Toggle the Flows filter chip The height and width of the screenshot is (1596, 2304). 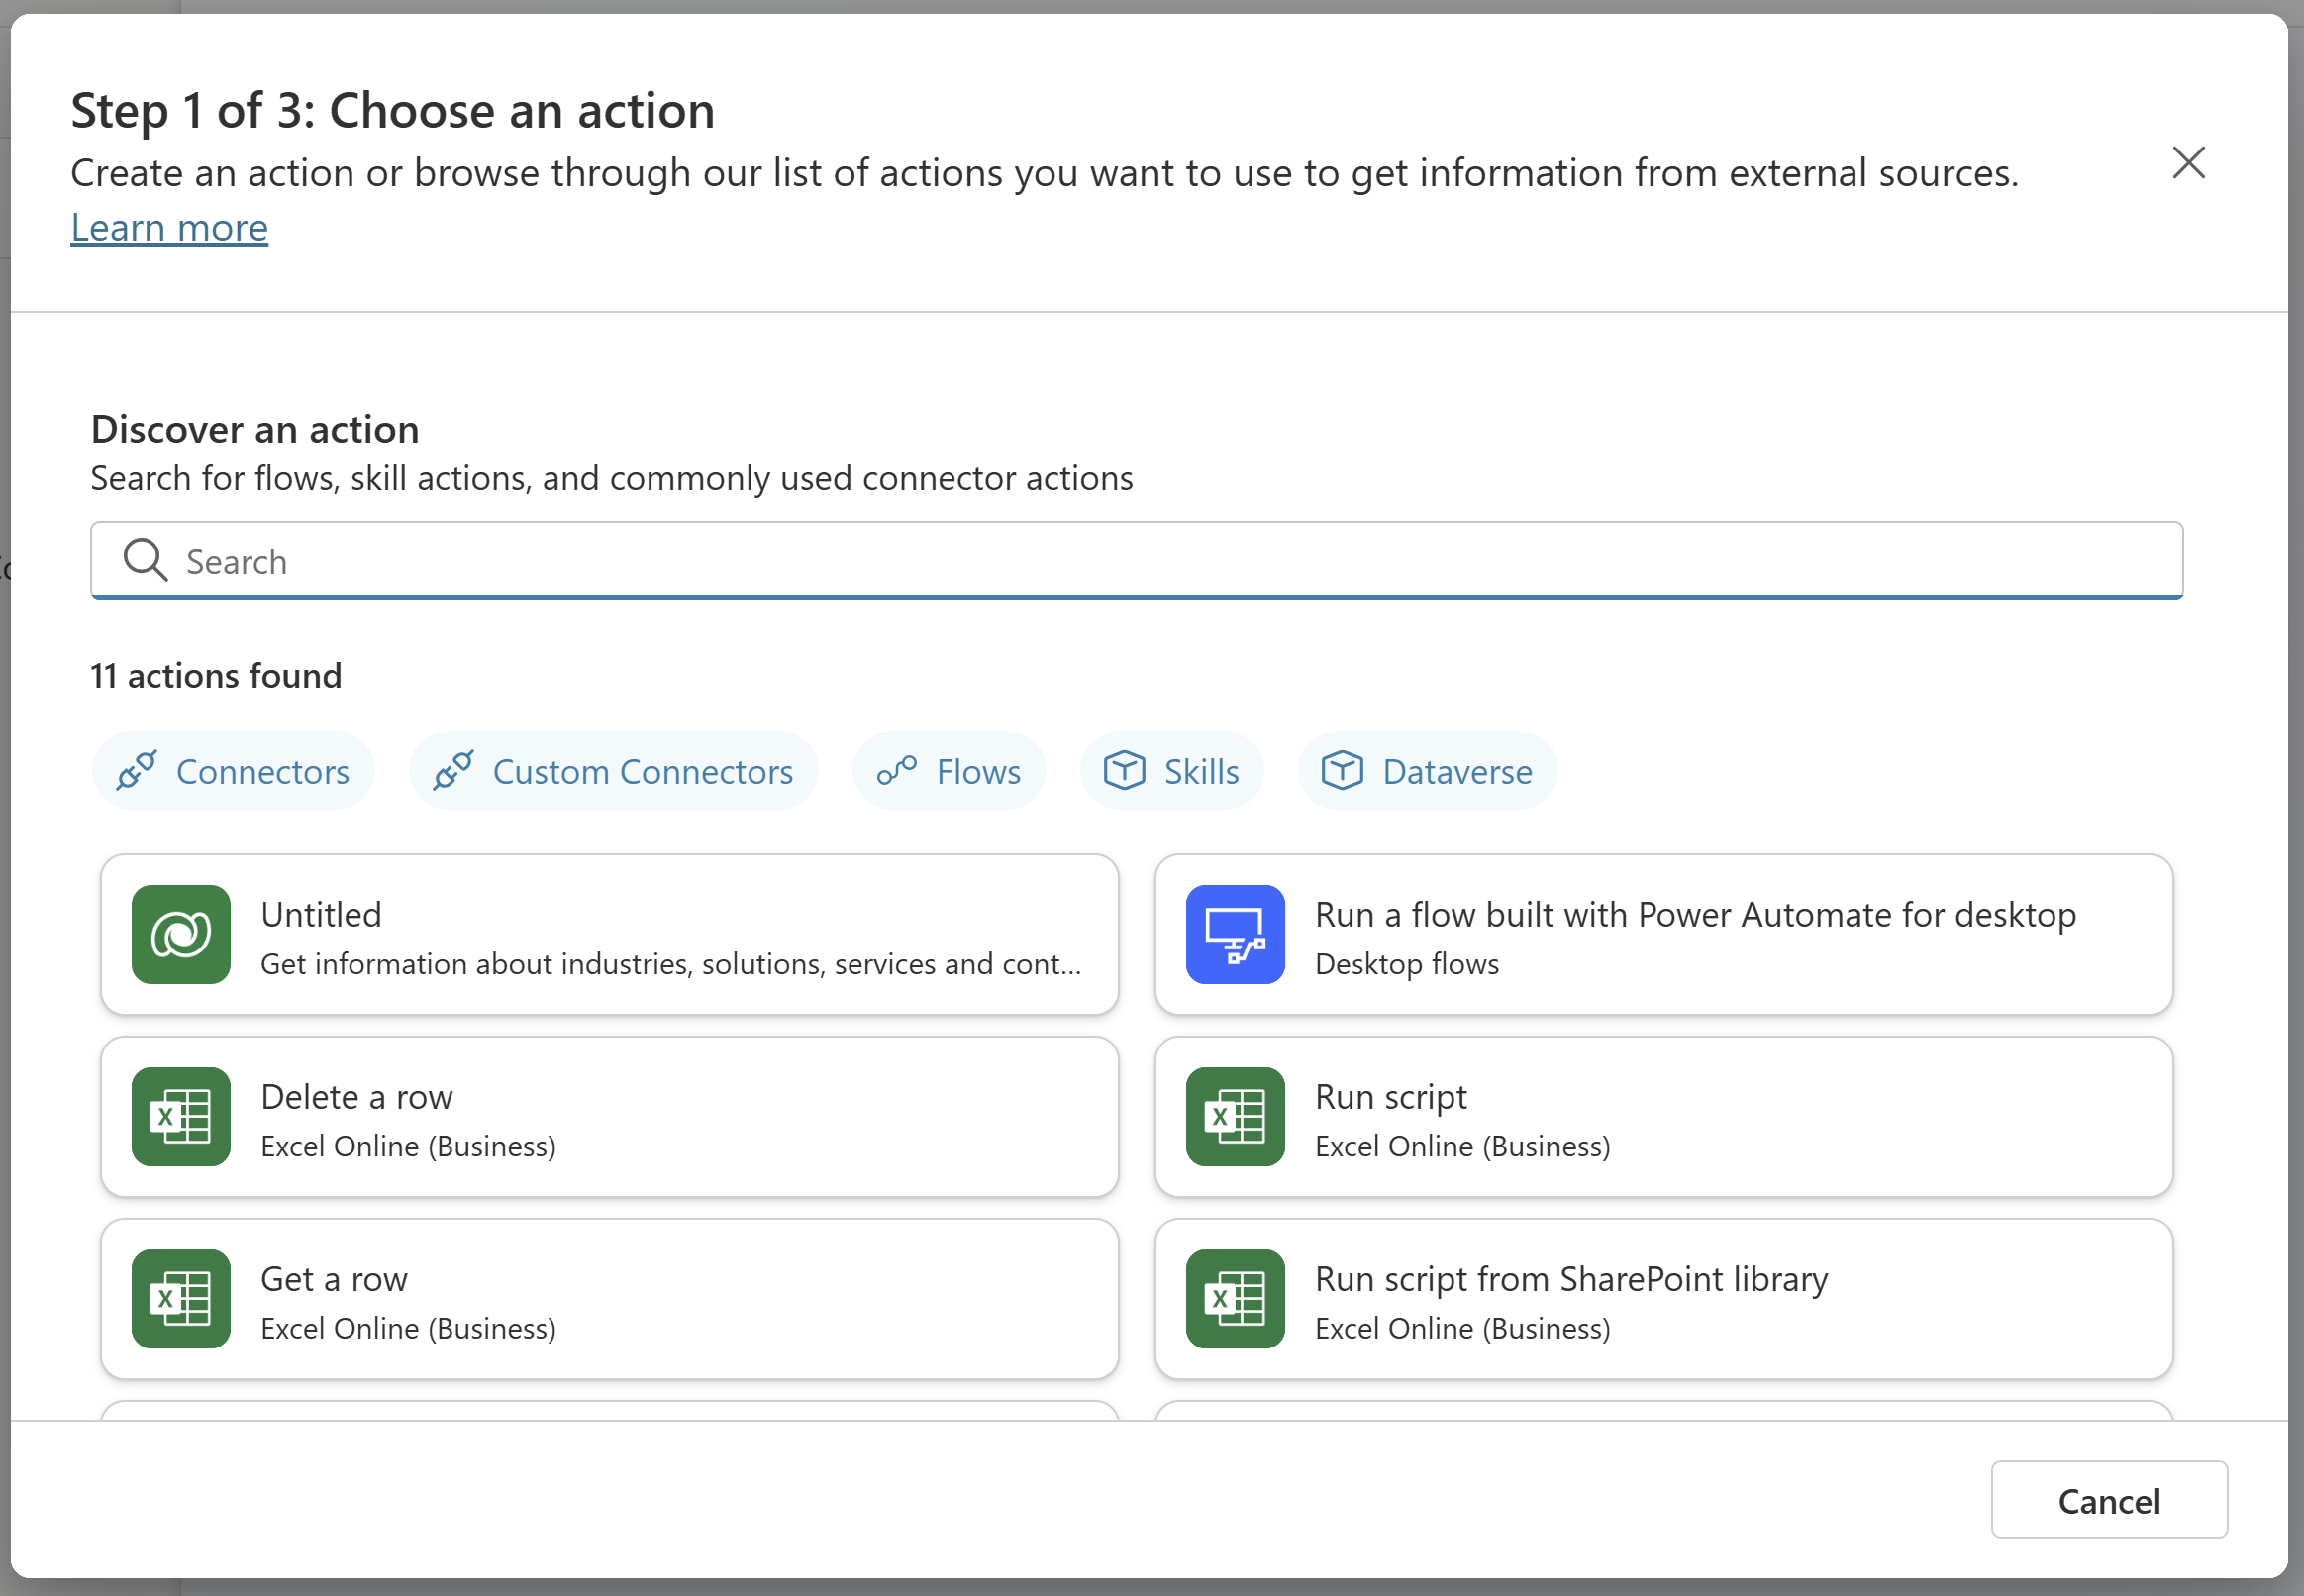[x=951, y=770]
